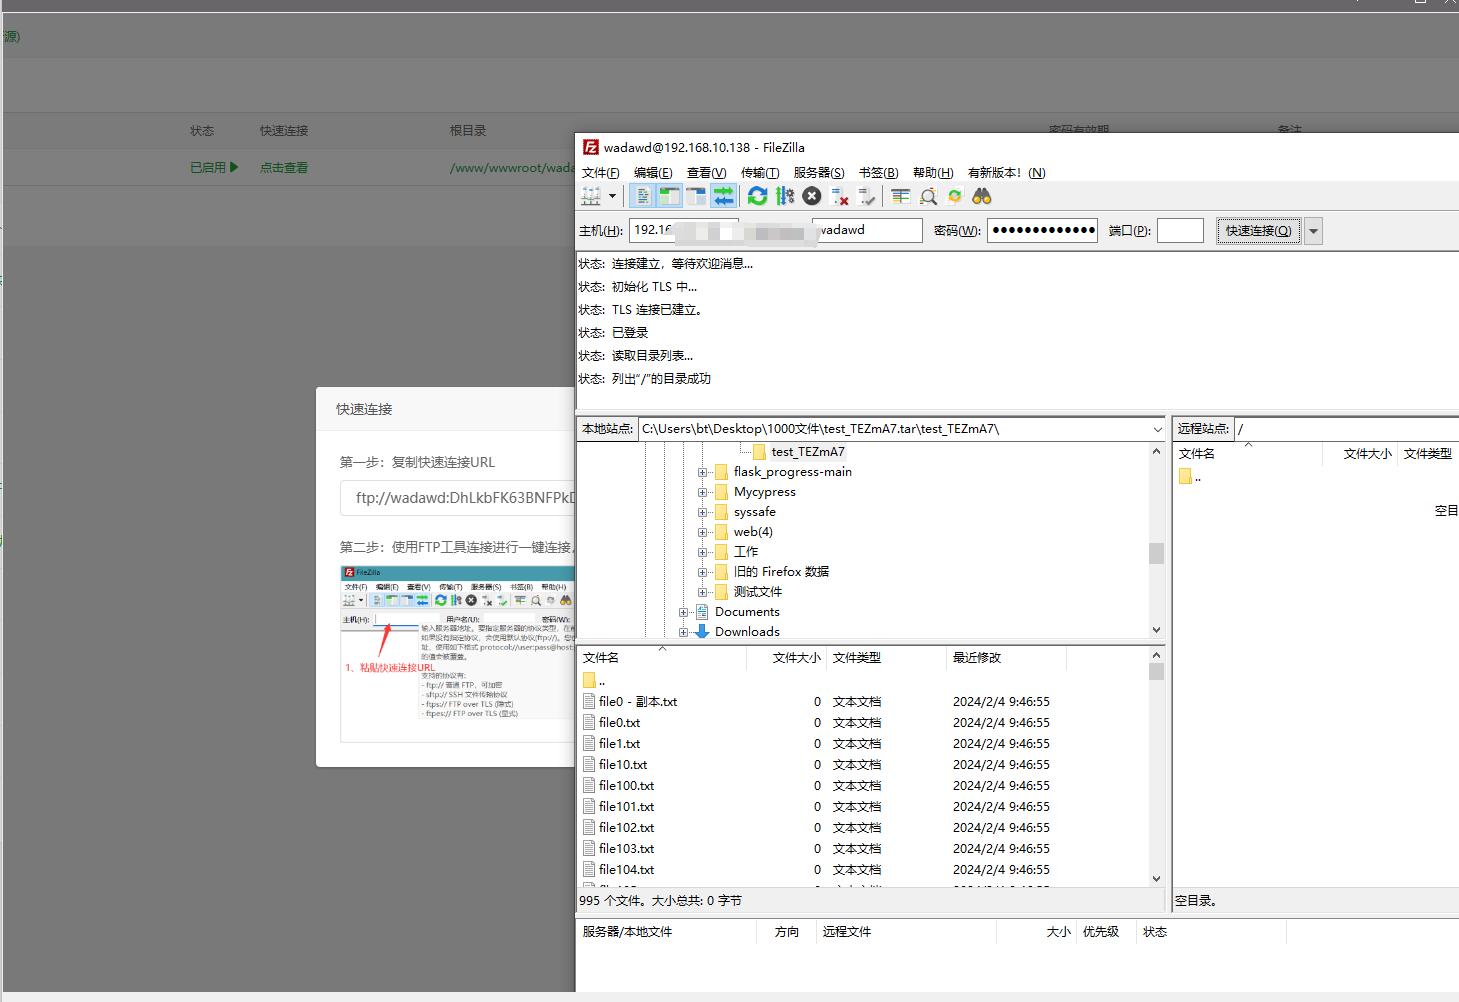Open the 编辑(E) menu
Viewport: 1459px width, 1002px height.
click(652, 172)
